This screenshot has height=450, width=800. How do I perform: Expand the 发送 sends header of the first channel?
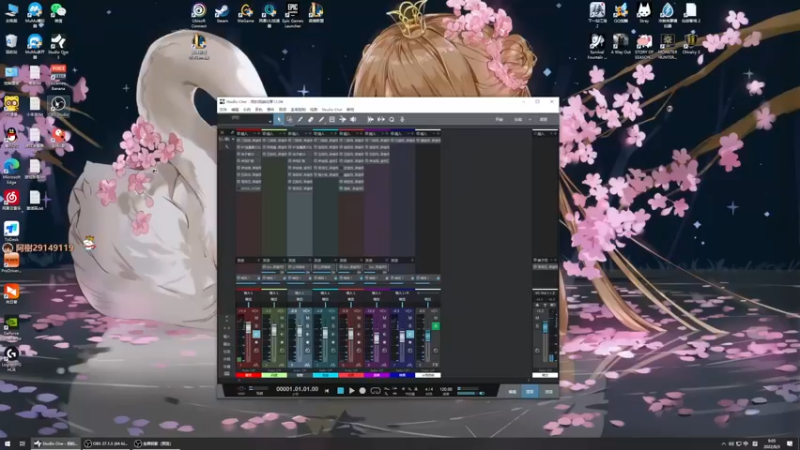click(x=248, y=260)
